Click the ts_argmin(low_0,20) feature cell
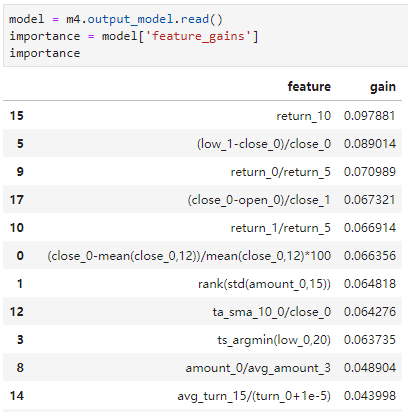This screenshot has width=408, height=412. pos(274,340)
